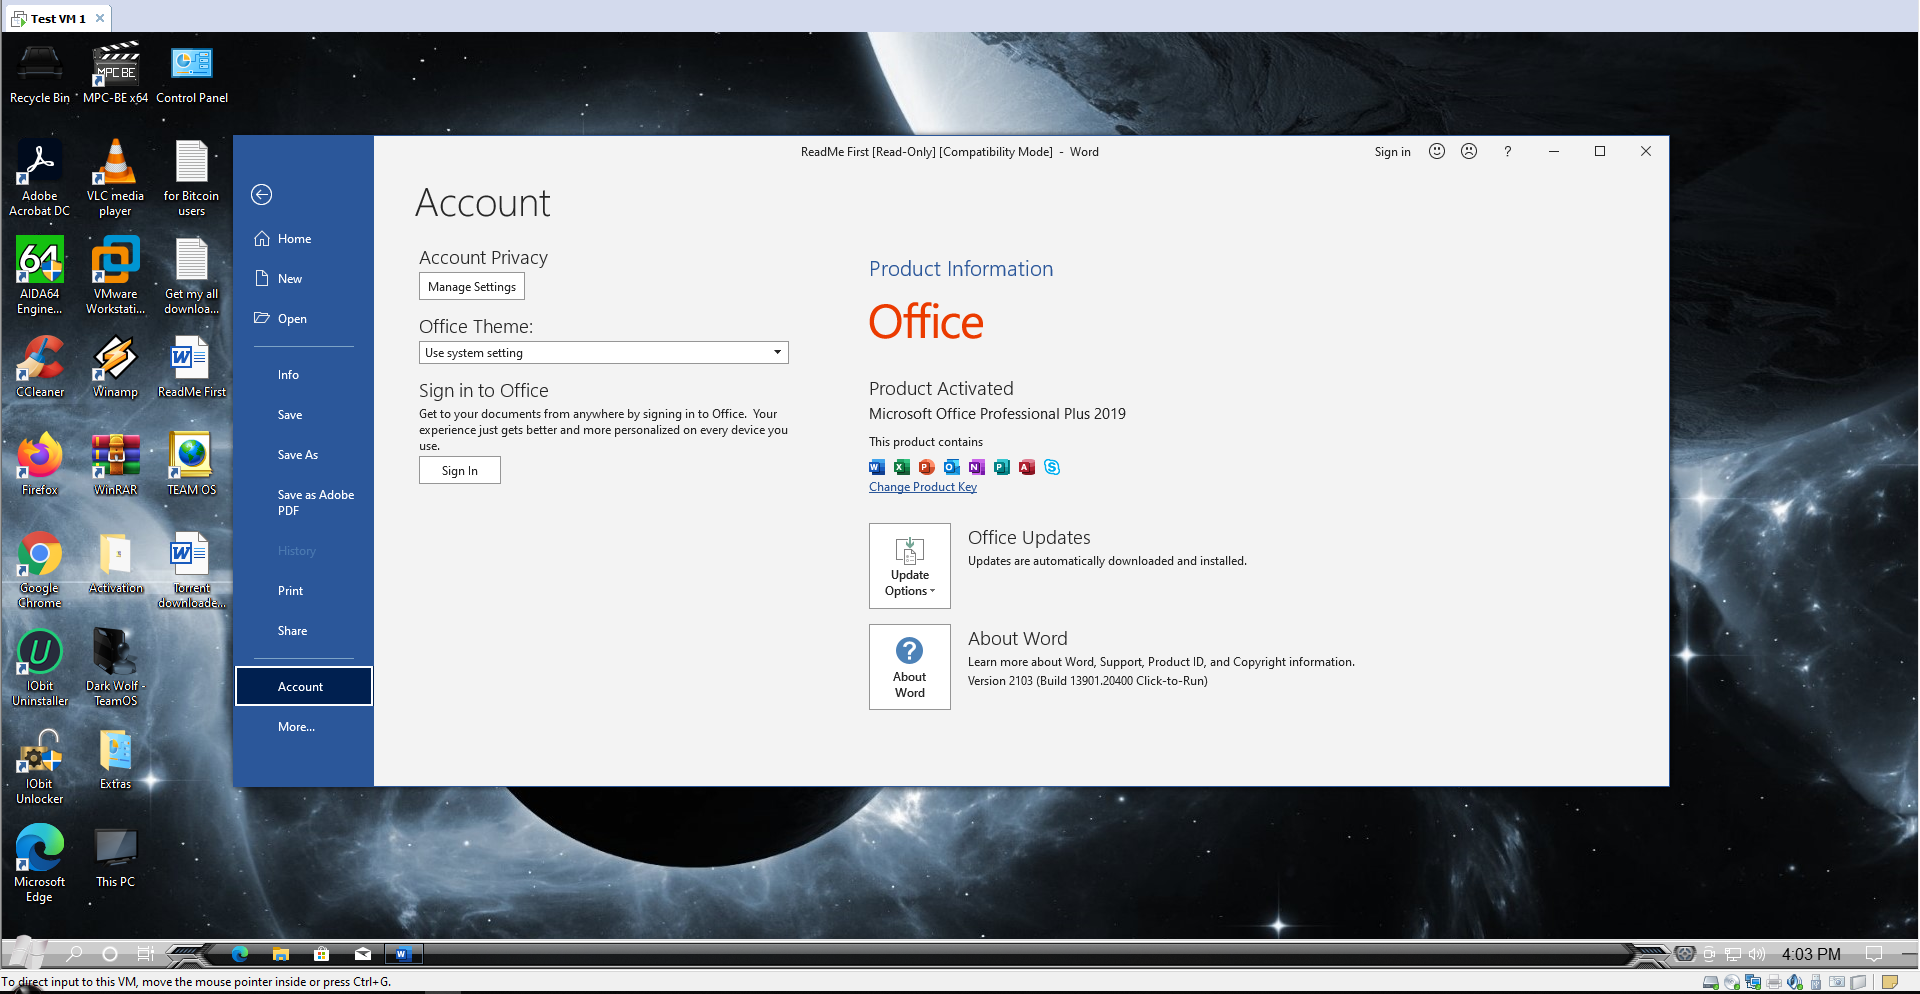The width and height of the screenshot is (1920, 994).
Task: Select the Microsoft Edge desktop icon
Action: click(x=40, y=865)
